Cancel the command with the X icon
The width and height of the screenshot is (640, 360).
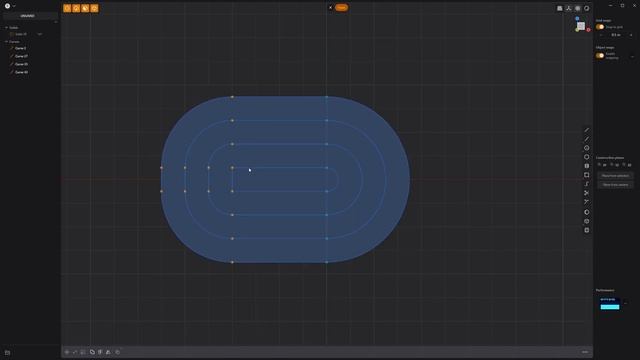(330, 7)
